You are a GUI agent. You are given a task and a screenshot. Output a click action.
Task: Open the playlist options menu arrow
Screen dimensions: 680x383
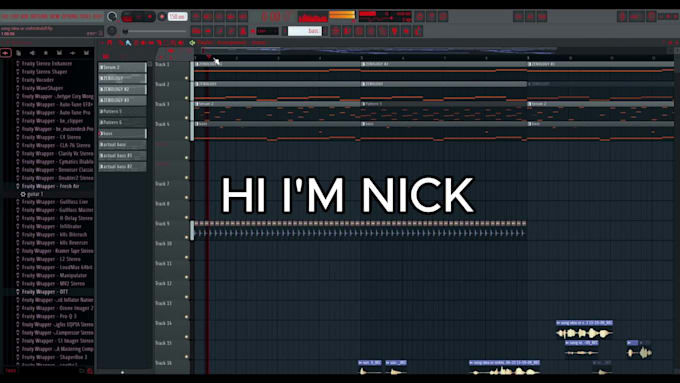tap(102, 43)
